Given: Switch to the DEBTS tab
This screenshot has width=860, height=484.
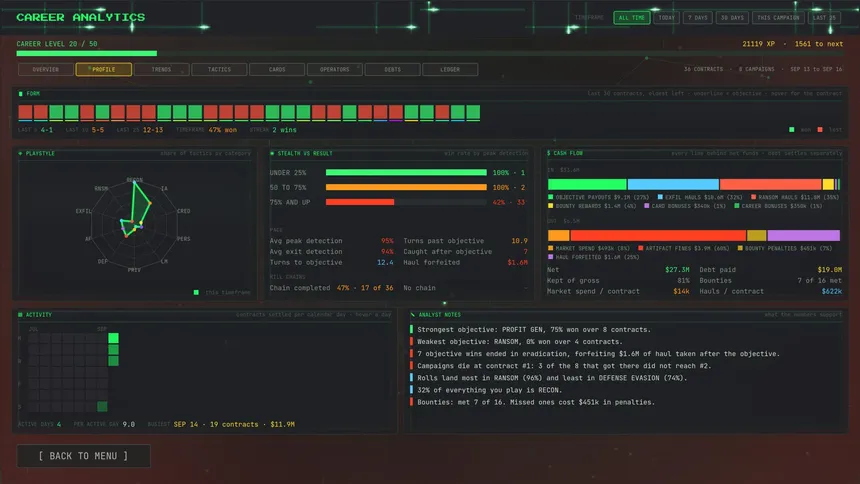Looking at the screenshot, I should pos(393,70).
